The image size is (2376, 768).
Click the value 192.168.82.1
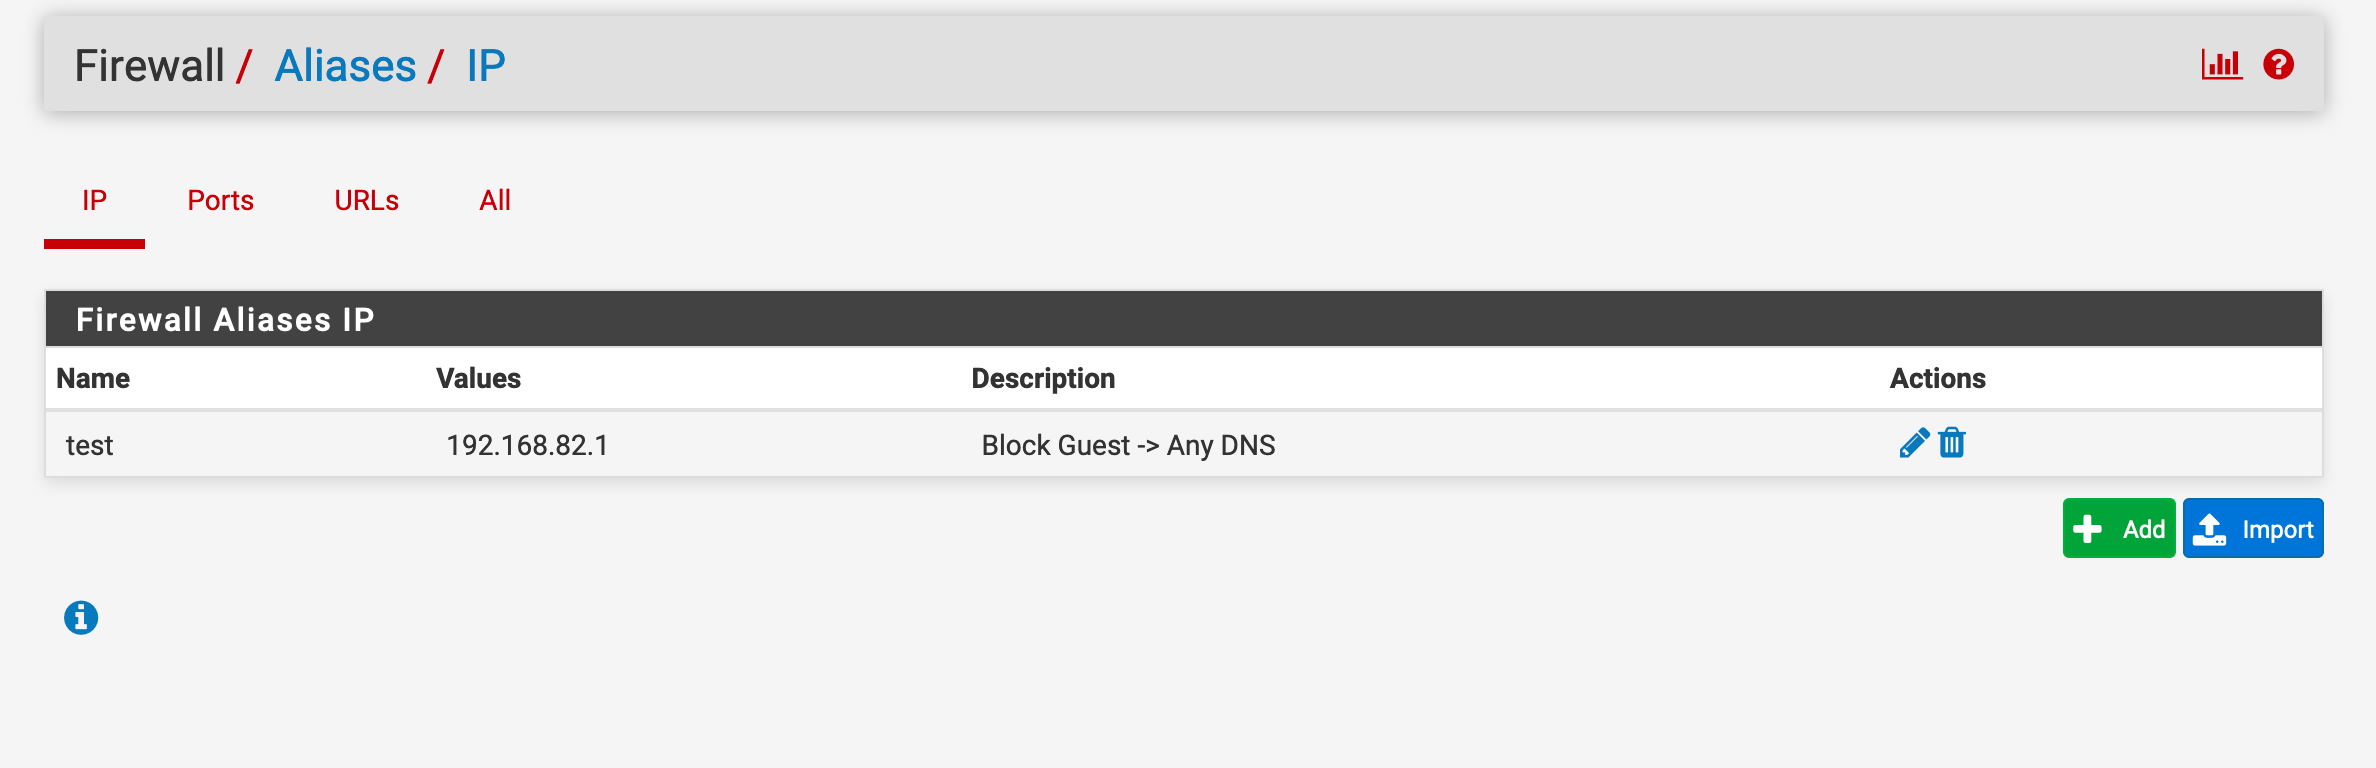point(527,445)
